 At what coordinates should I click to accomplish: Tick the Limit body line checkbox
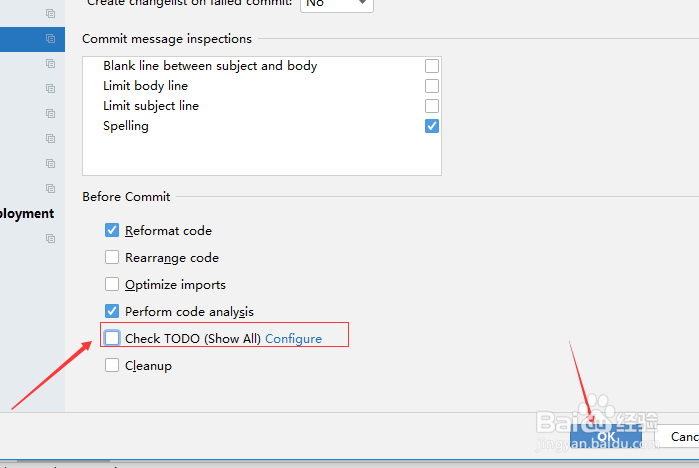coord(432,86)
